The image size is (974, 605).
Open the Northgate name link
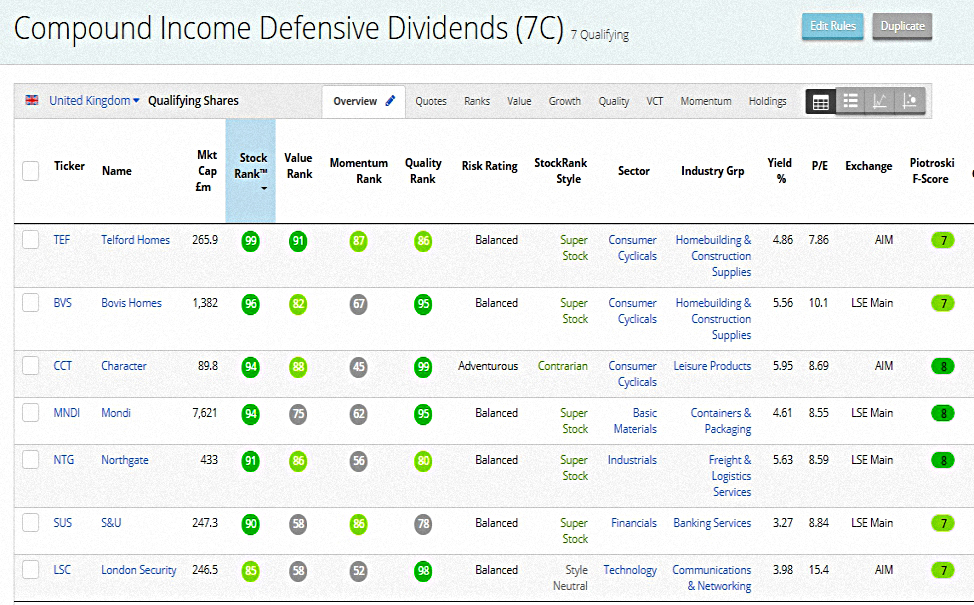point(125,460)
